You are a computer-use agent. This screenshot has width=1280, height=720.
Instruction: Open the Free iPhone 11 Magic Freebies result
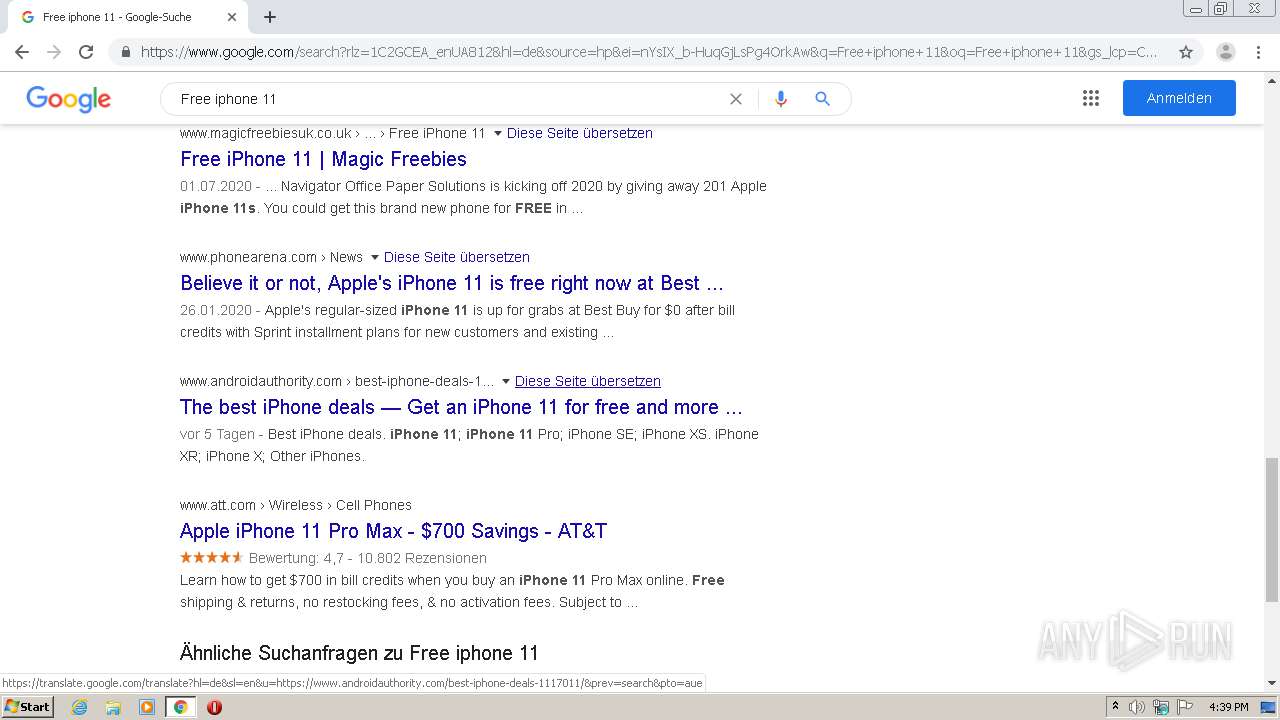coord(323,159)
